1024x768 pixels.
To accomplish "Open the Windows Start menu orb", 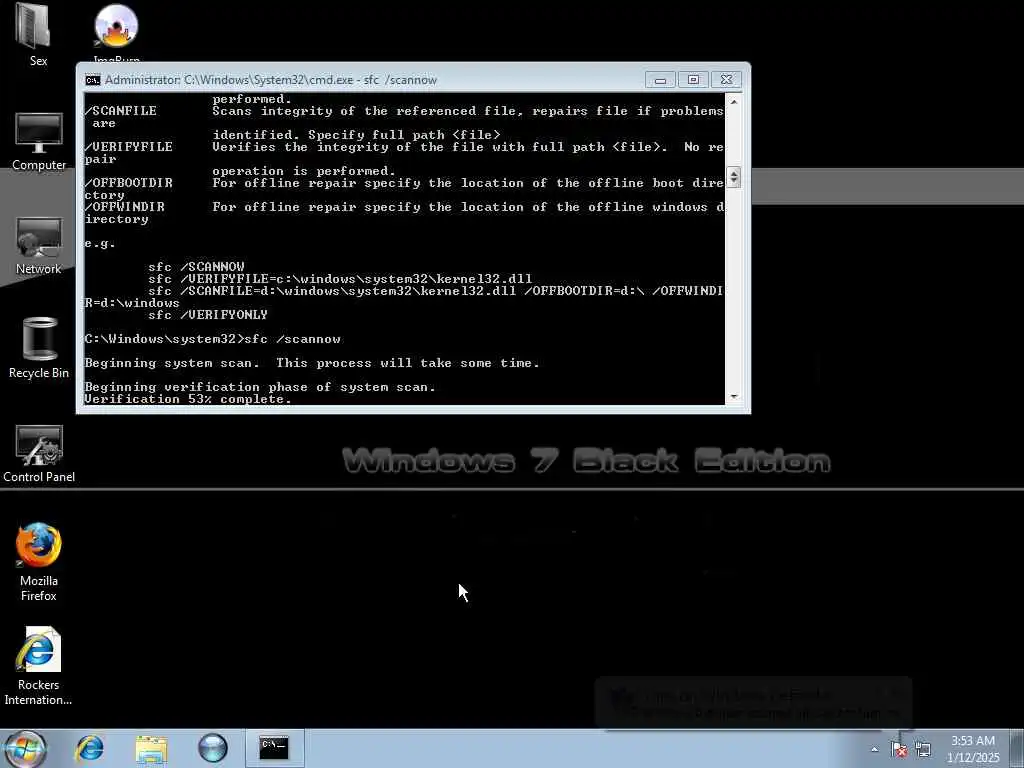I will [x=24, y=748].
